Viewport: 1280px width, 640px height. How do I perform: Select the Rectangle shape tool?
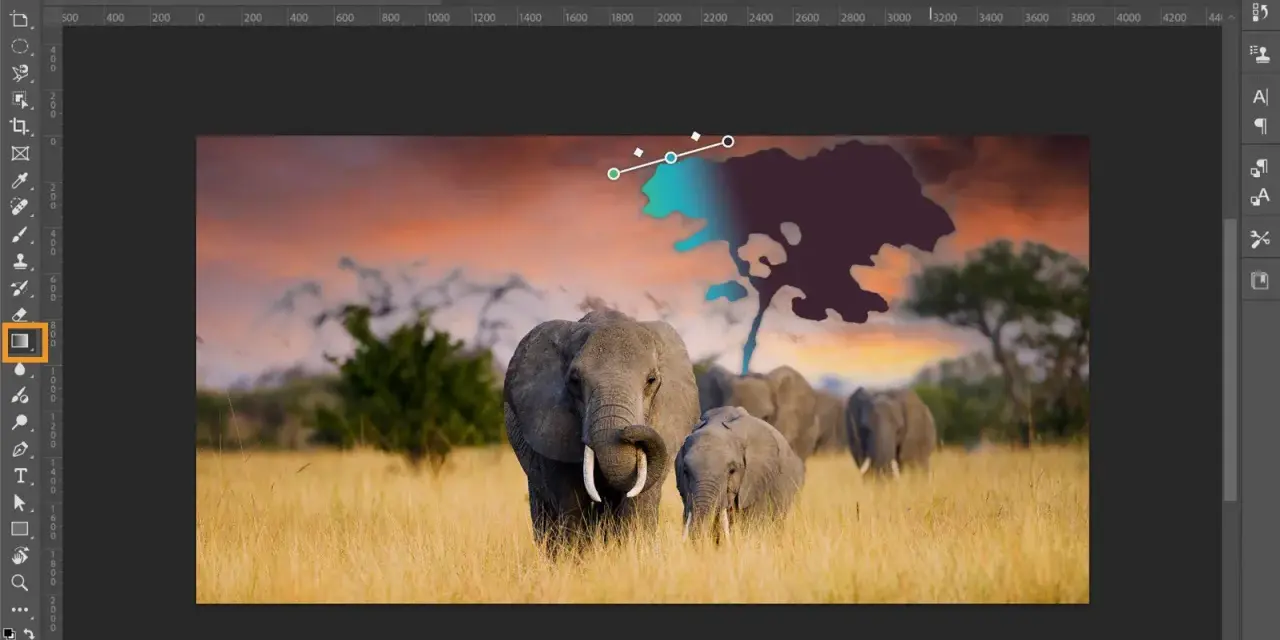pos(19,529)
